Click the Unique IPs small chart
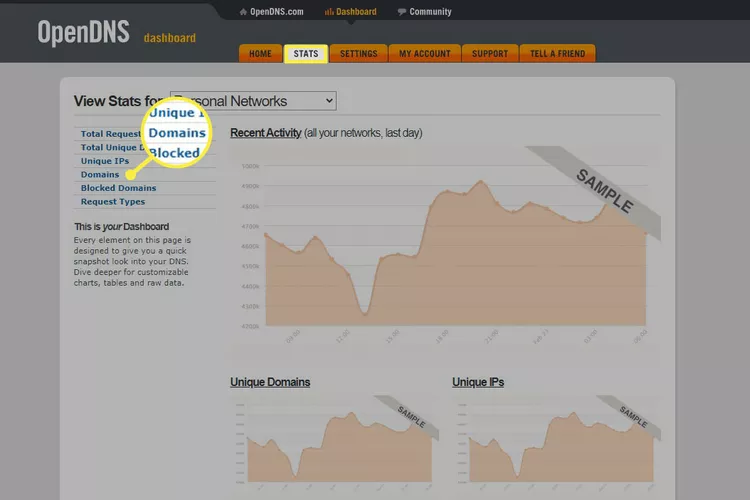This screenshot has width=750, height=500. coord(557,443)
